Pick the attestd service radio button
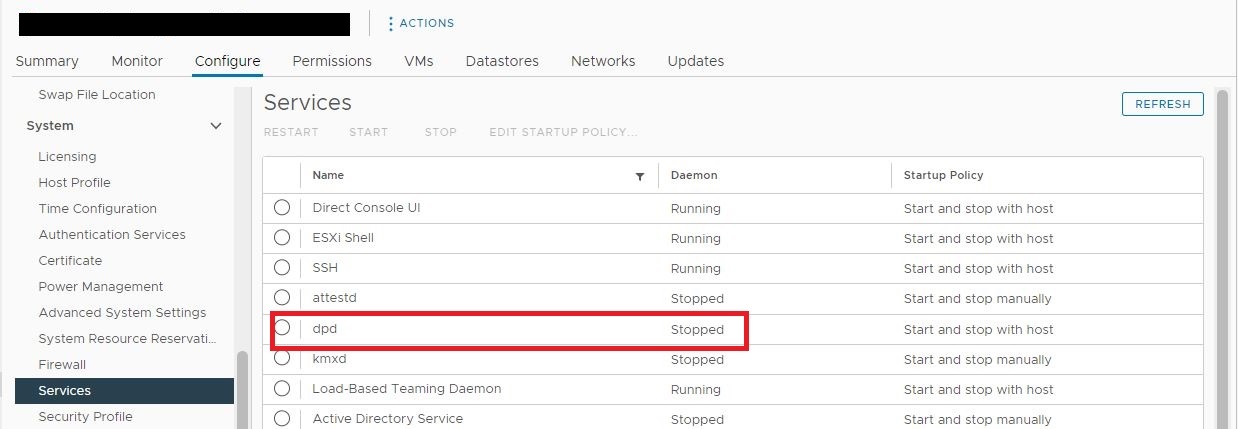 coord(282,298)
